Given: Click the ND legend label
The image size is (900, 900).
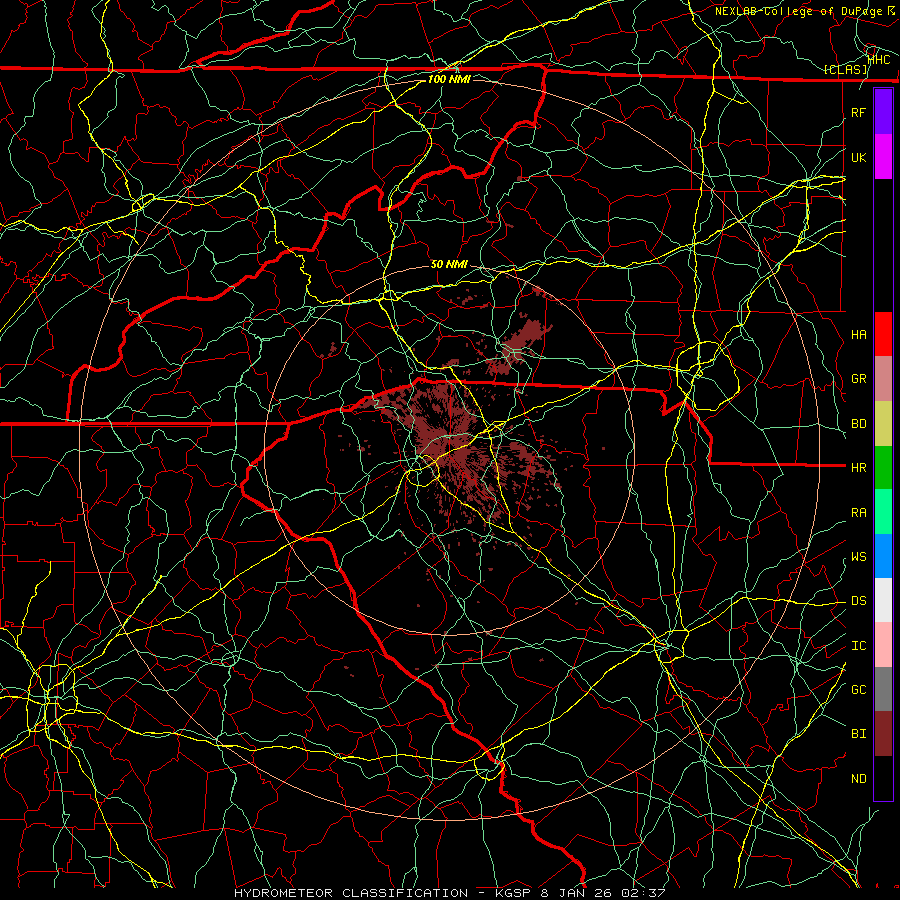Looking at the screenshot, I should [x=858, y=779].
